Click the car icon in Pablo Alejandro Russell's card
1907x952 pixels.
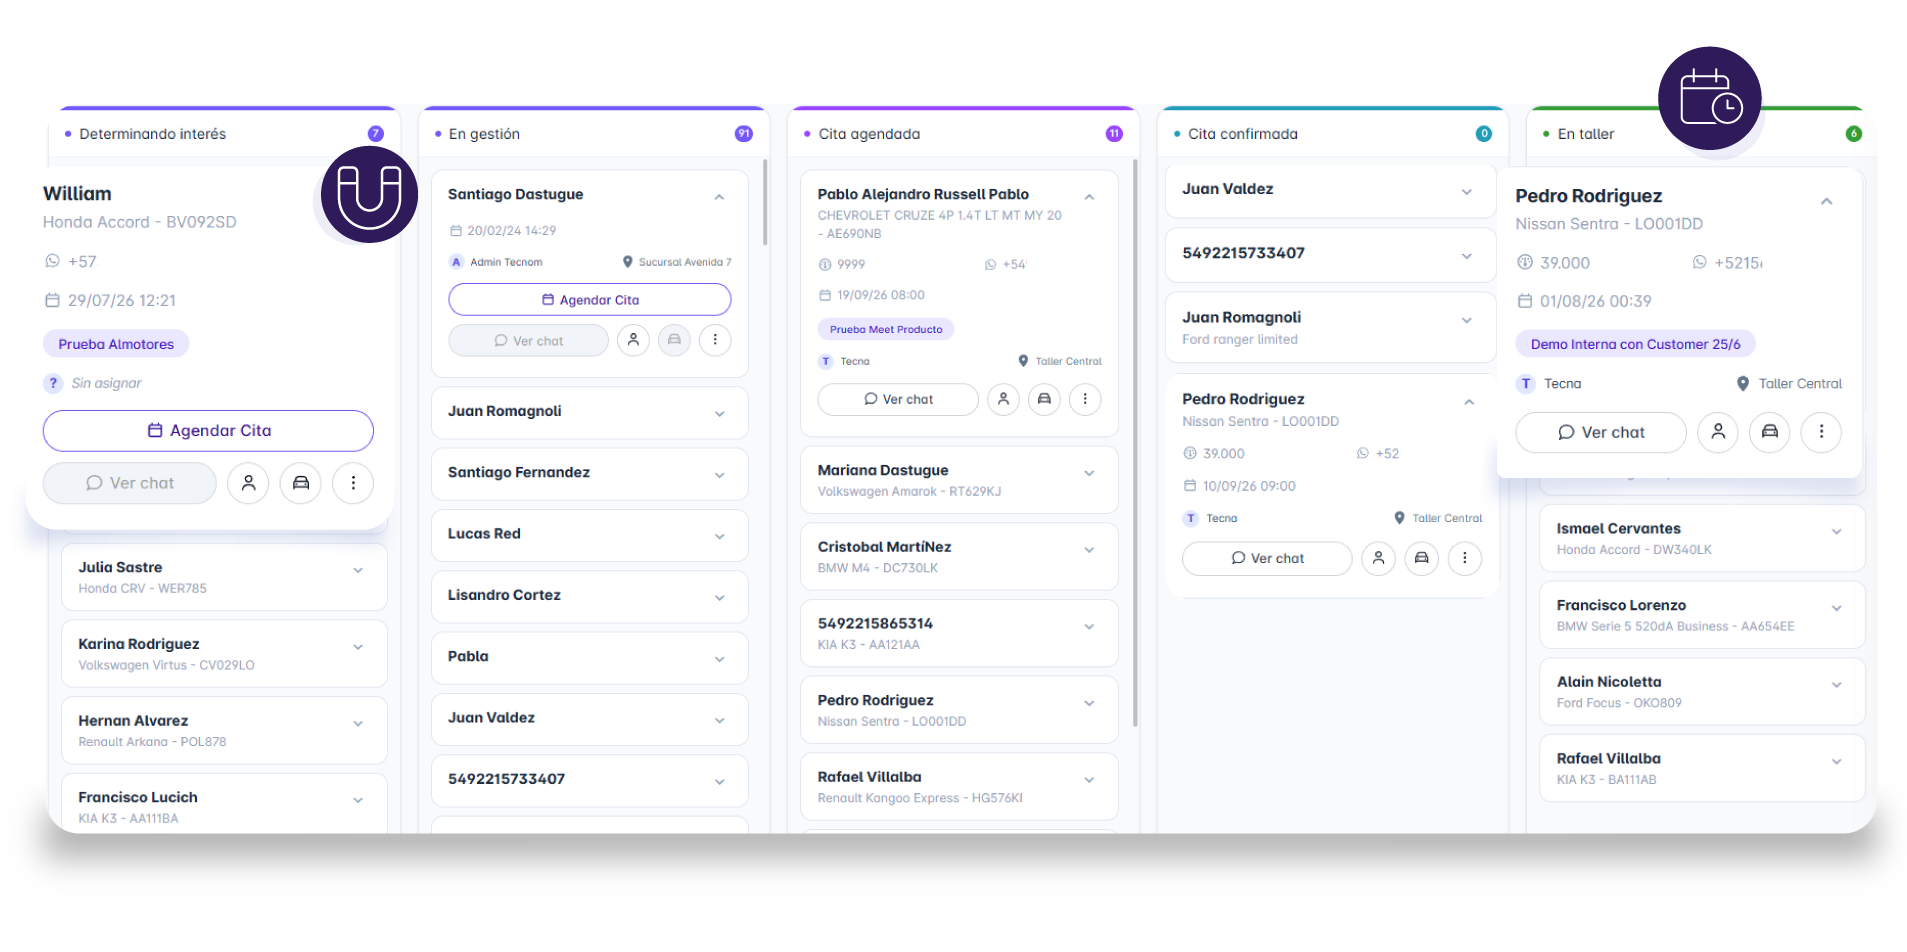1044,399
